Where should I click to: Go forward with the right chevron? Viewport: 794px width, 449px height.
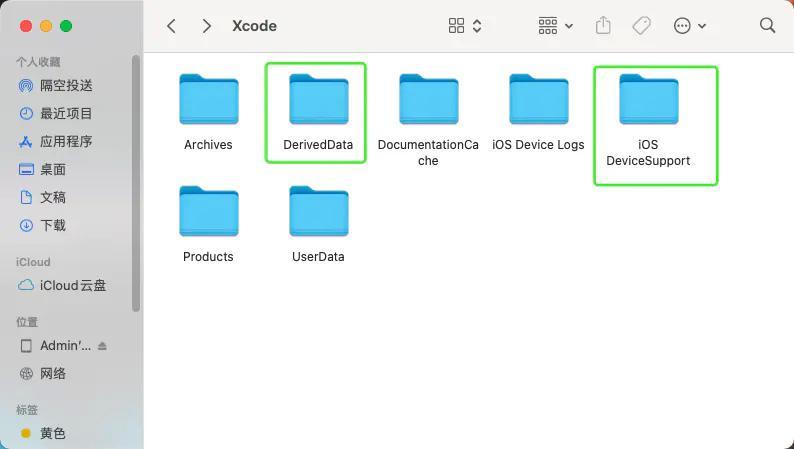click(206, 26)
